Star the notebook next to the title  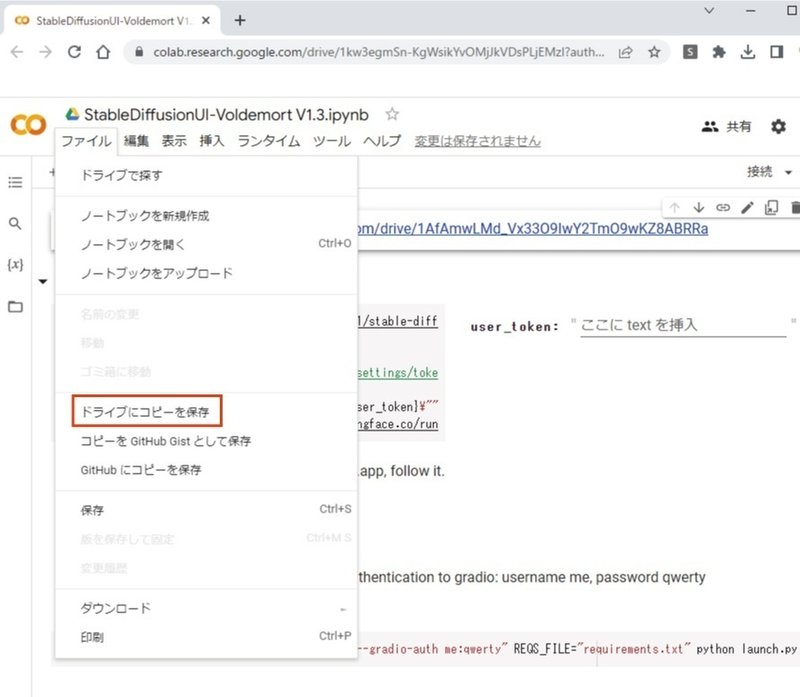(x=392, y=114)
